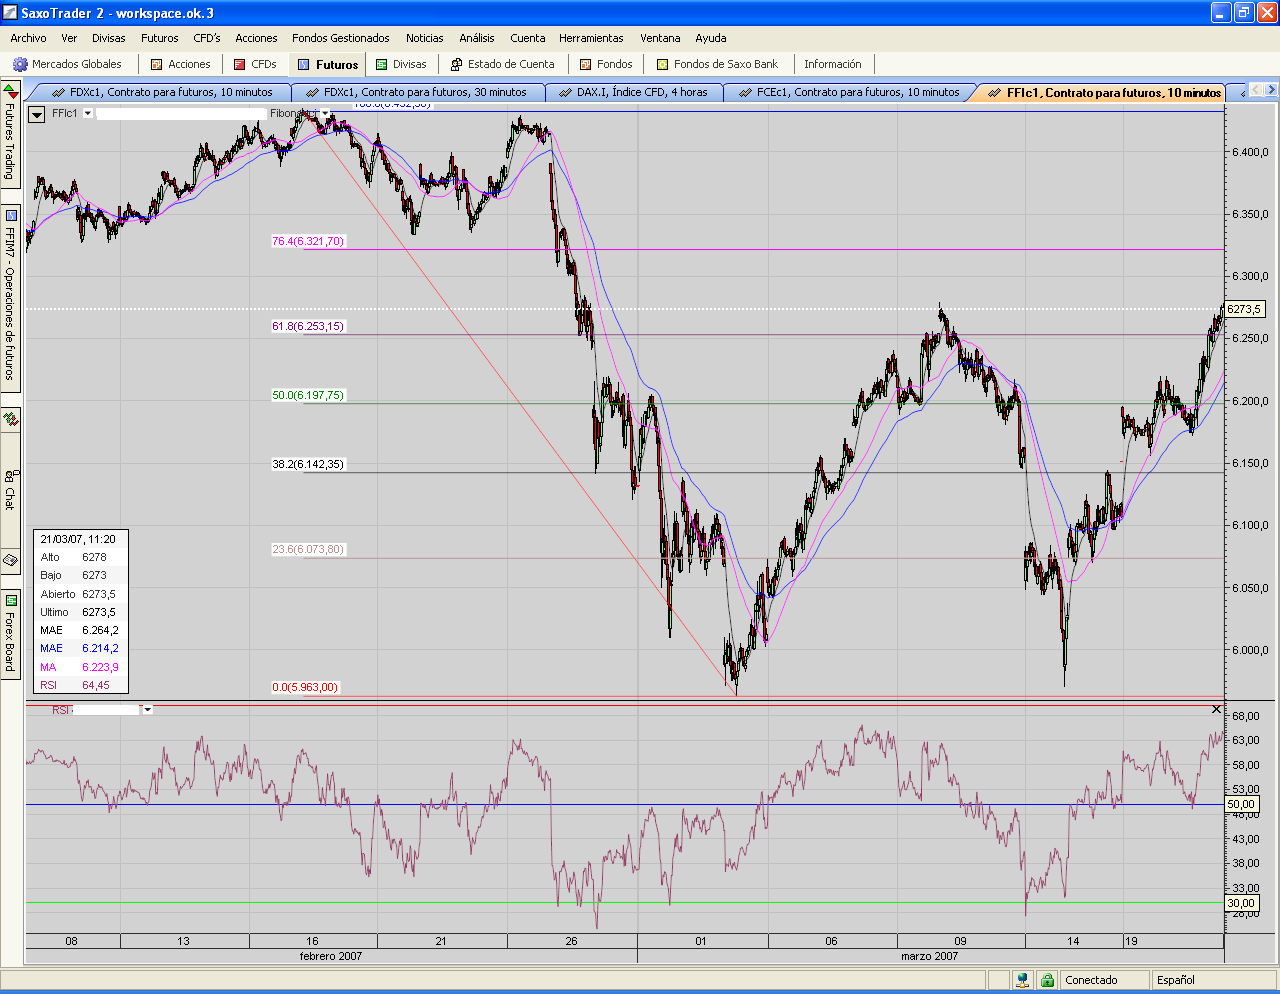Click the network connection icon in status bar
Image resolution: width=1280 pixels, height=994 pixels.
click(x=1022, y=980)
